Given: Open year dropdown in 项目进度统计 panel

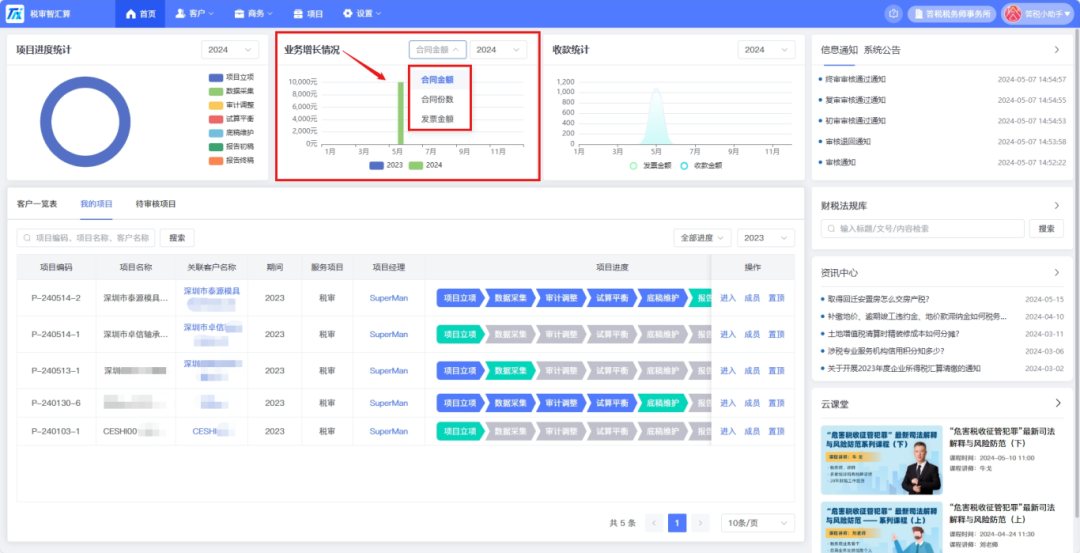Looking at the screenshot, I should tap(230, 50).
